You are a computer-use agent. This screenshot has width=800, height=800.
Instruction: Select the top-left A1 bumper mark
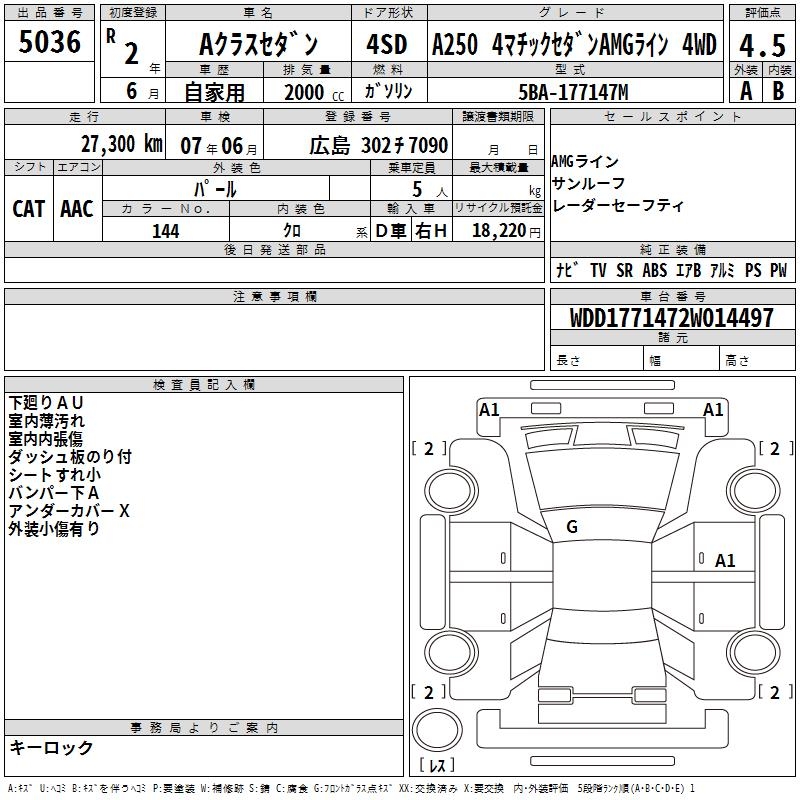489,409
